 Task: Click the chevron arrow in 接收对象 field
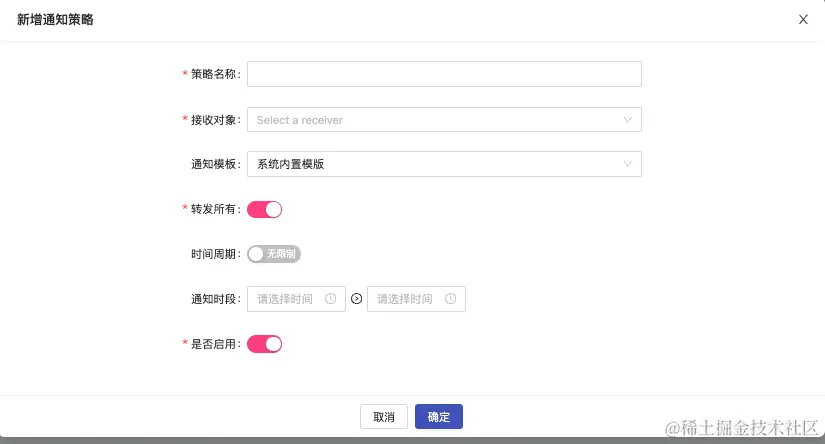[627, 120]
